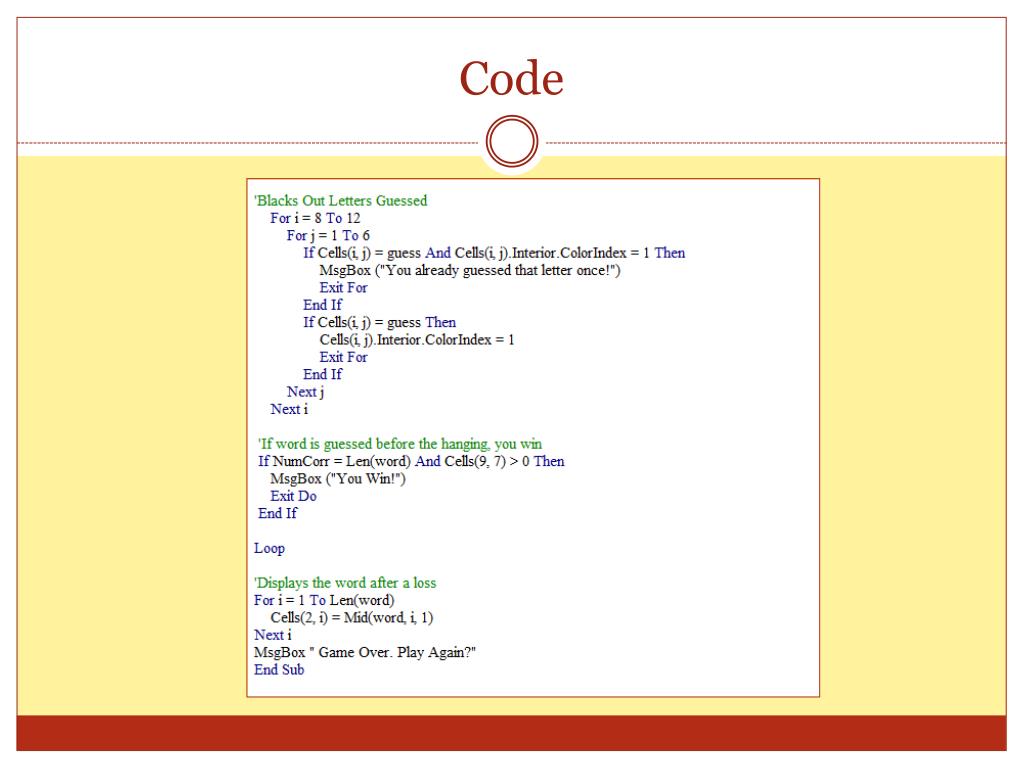Click the line "Exit Do"
Image resolution: width=1024 pixels, height=768 pixels.
coord(293,496)
